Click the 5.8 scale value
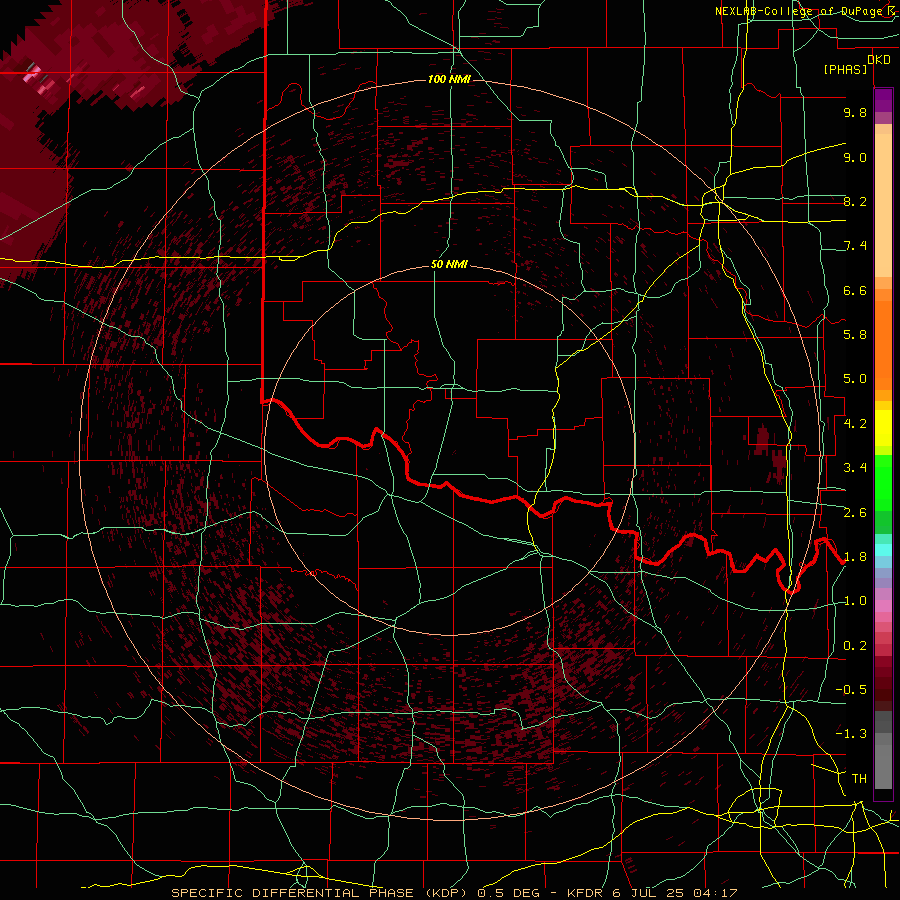This screenshot has height=900, width=900. coord(855,335)
